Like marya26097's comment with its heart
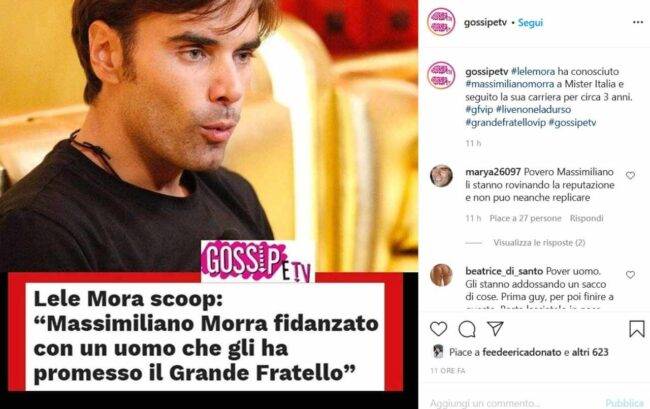Image resolution: width=650 pixels, height=409 pixels. pos(631,175)
